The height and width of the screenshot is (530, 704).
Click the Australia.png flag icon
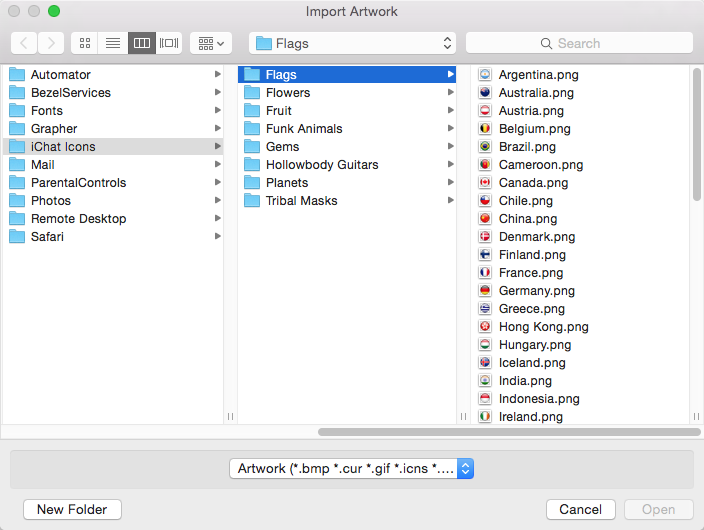pyautogui.click(x=485, y=93)
